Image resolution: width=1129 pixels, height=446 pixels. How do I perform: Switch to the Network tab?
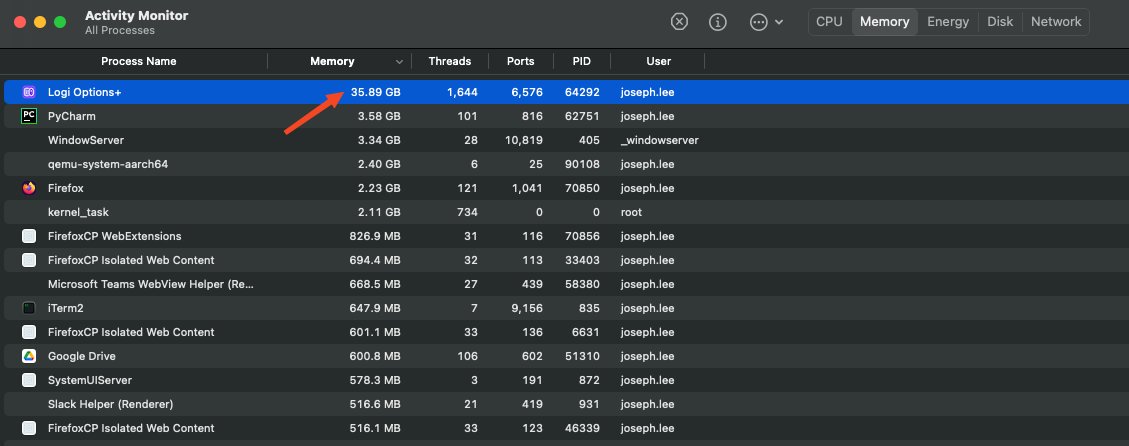click(1056, 22)
